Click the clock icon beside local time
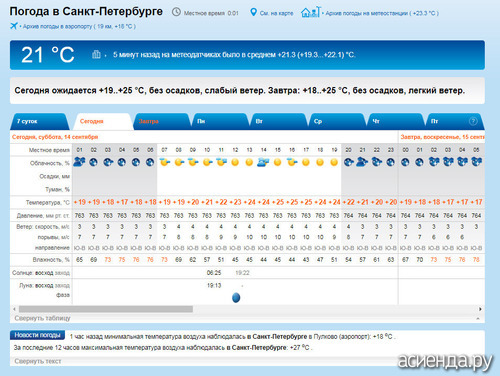This screenshot has width=500, height=376. pos(176,13)
